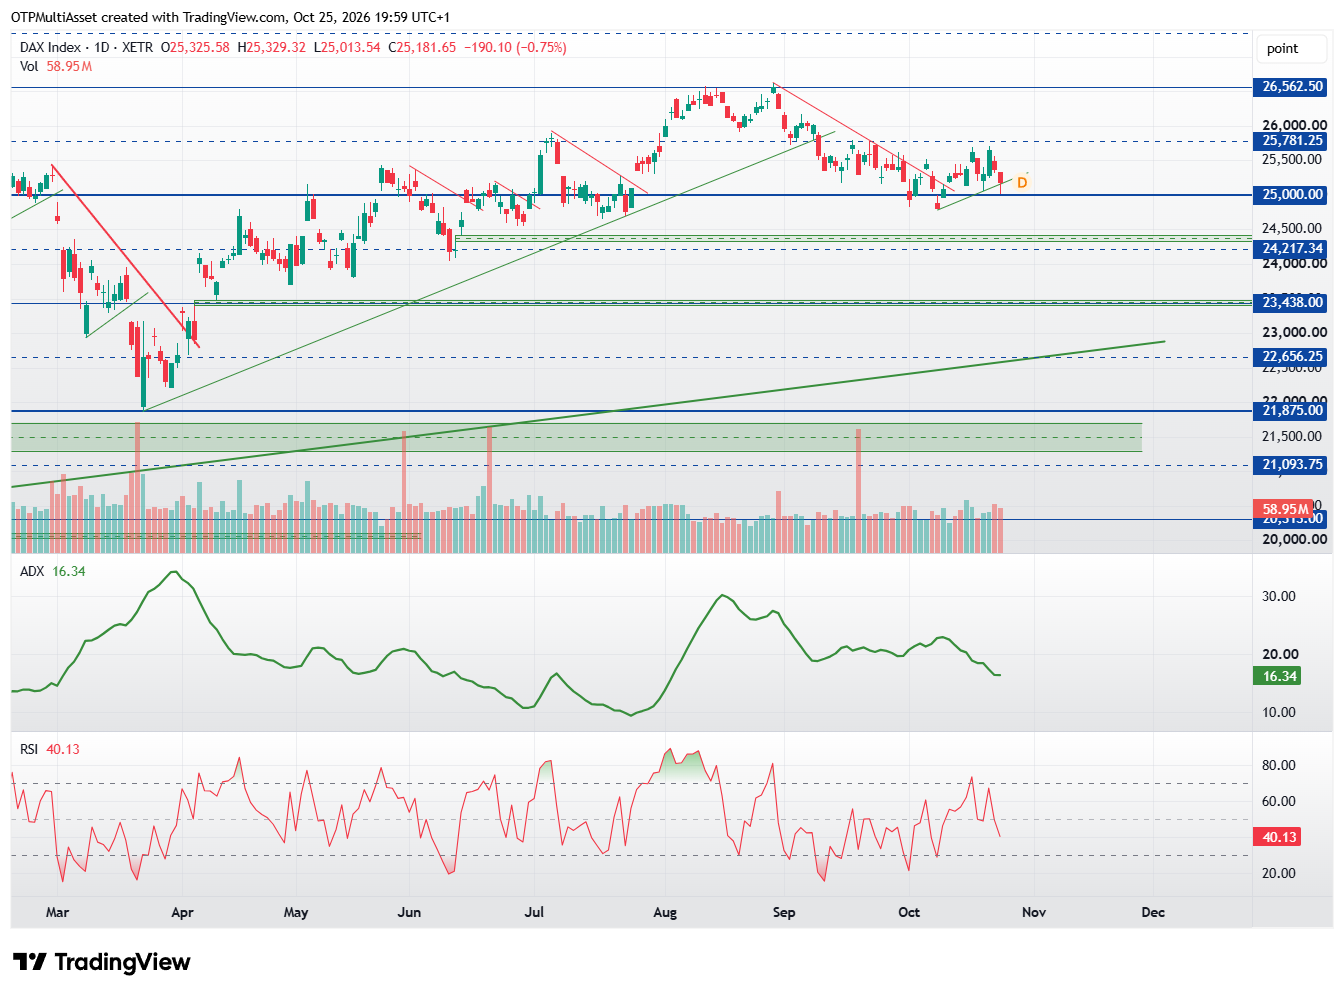Click the Sep label on time axis
This screenshot has width=1344, height=996.
click(784, 912)
